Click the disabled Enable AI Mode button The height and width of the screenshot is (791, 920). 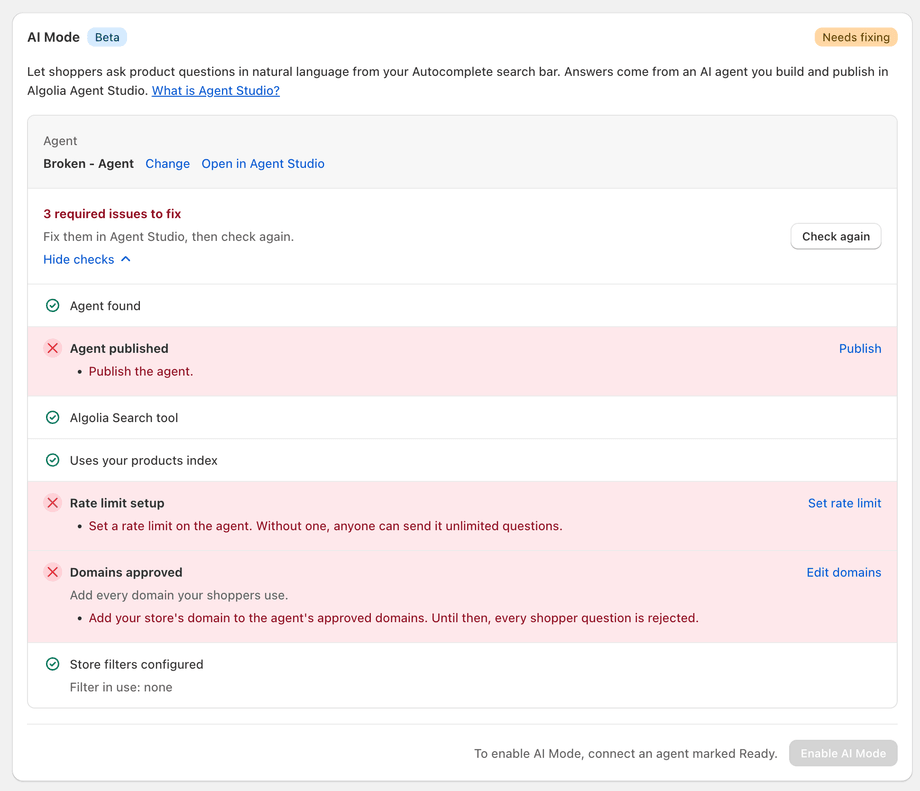pos(843,753)
